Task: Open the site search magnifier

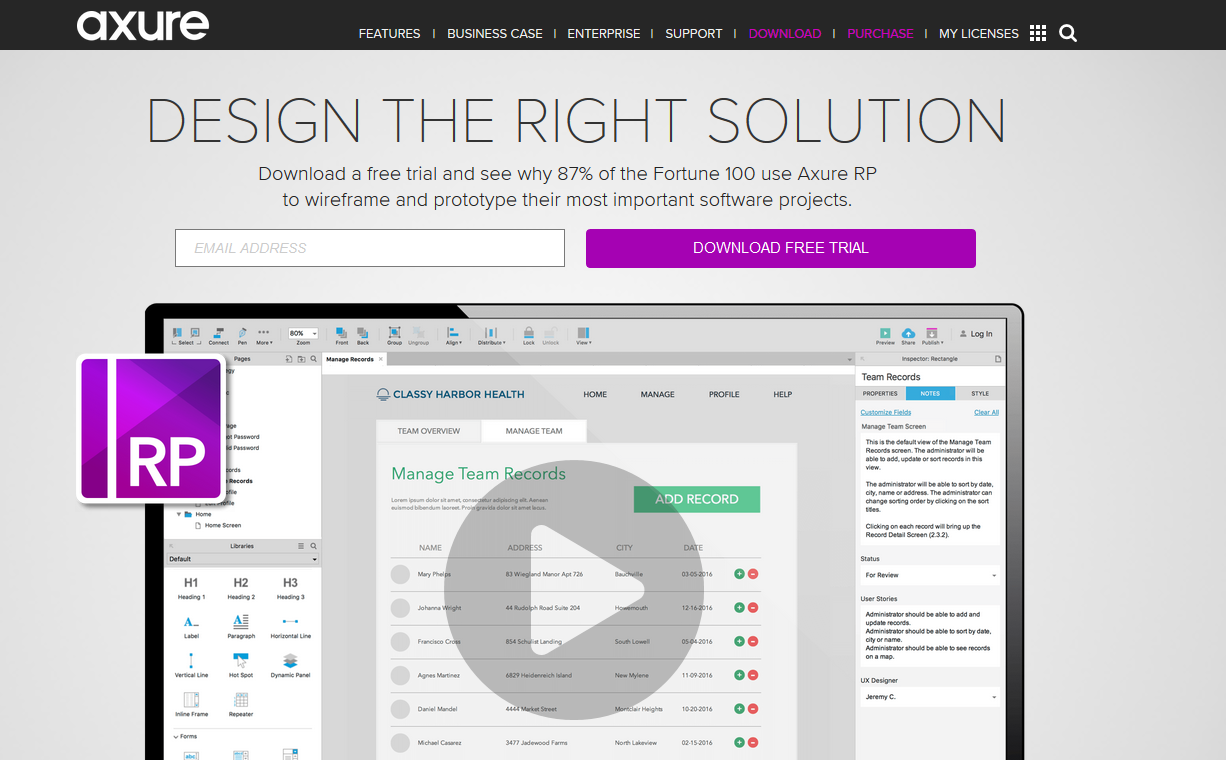Action: [x=1068, y=33]
